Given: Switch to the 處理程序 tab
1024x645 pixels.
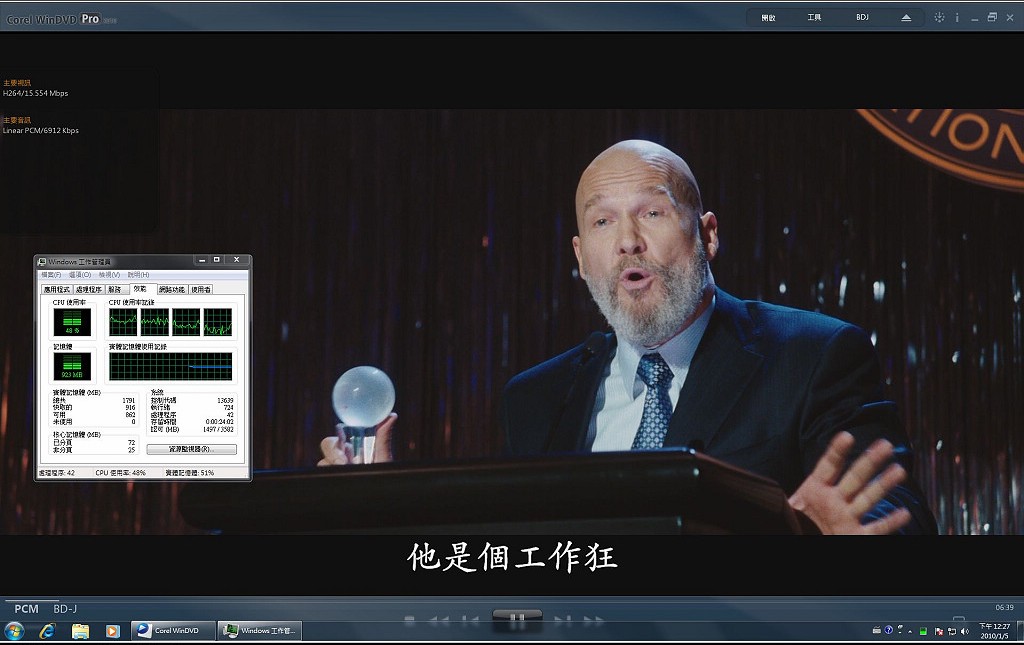Looking at the screenshot, I should (x=88, y=290).
